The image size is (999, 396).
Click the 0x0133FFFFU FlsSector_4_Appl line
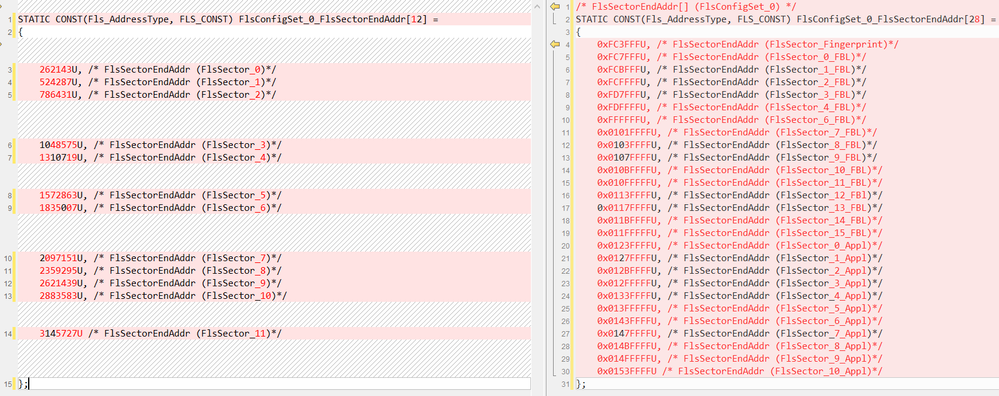(x=787, y=296)
